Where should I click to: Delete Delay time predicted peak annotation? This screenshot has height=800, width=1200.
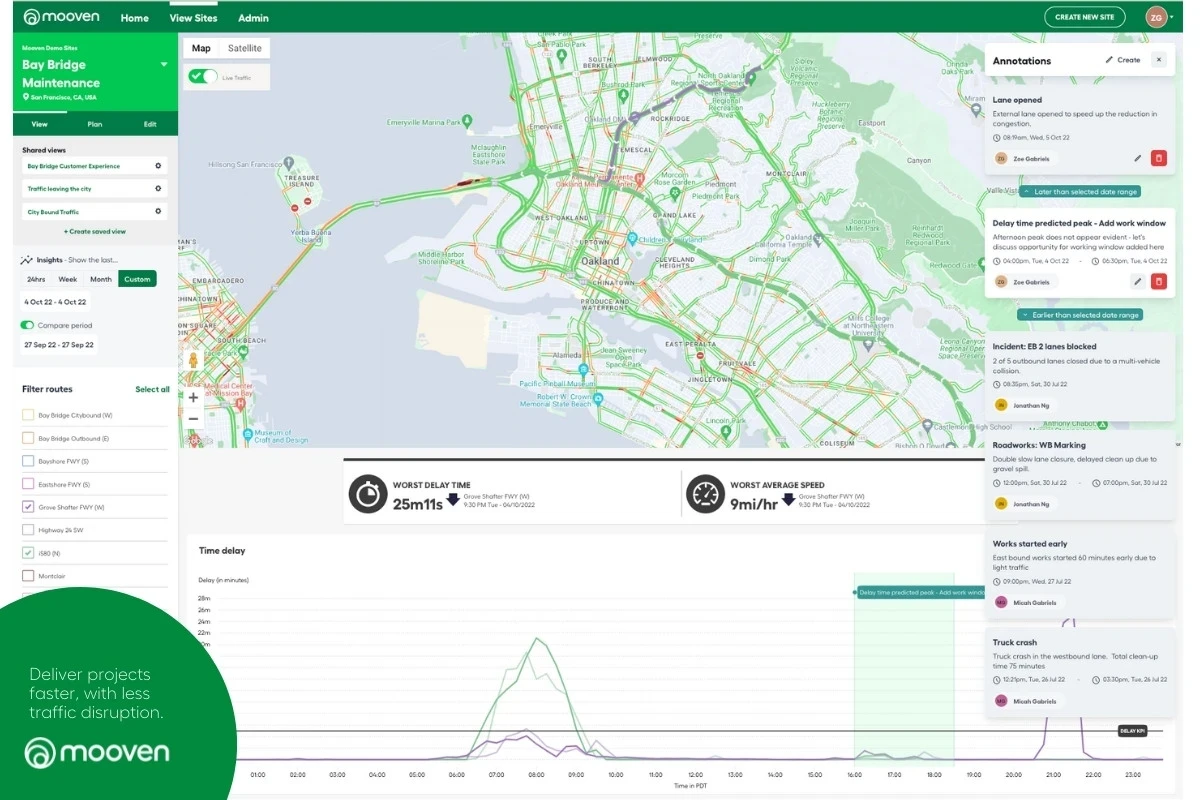[1159, 282]
